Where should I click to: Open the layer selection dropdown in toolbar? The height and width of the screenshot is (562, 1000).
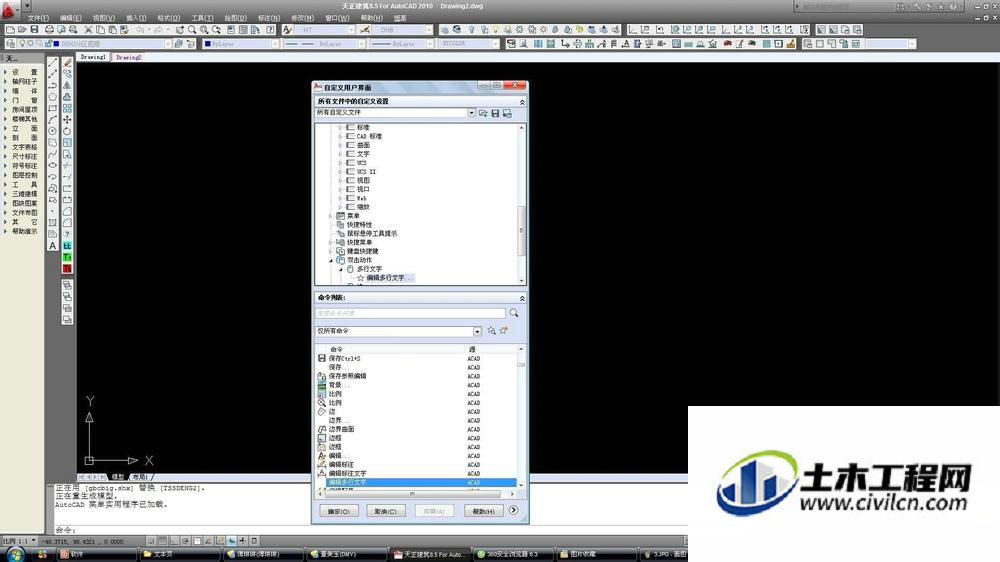click(168, 43)
